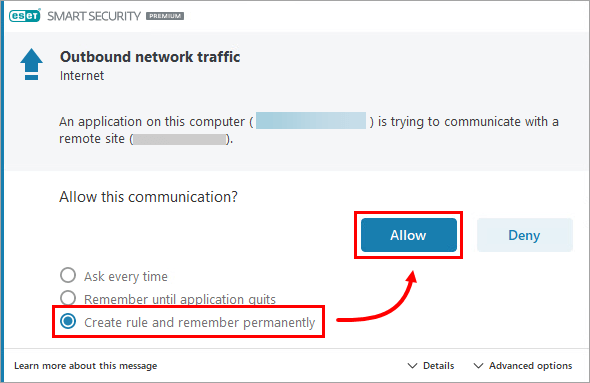590x383 pixels.
Task: Click the SMART SECURITY product title
Action: coord(94,16)
